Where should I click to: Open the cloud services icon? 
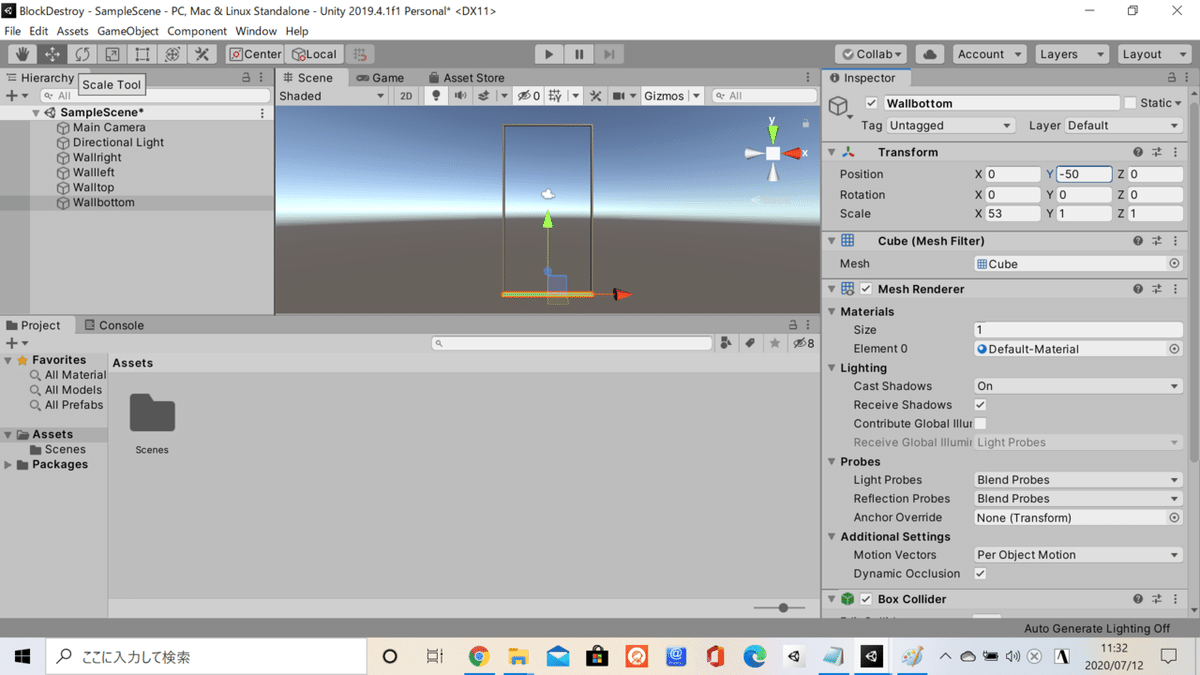pos(930,54)
